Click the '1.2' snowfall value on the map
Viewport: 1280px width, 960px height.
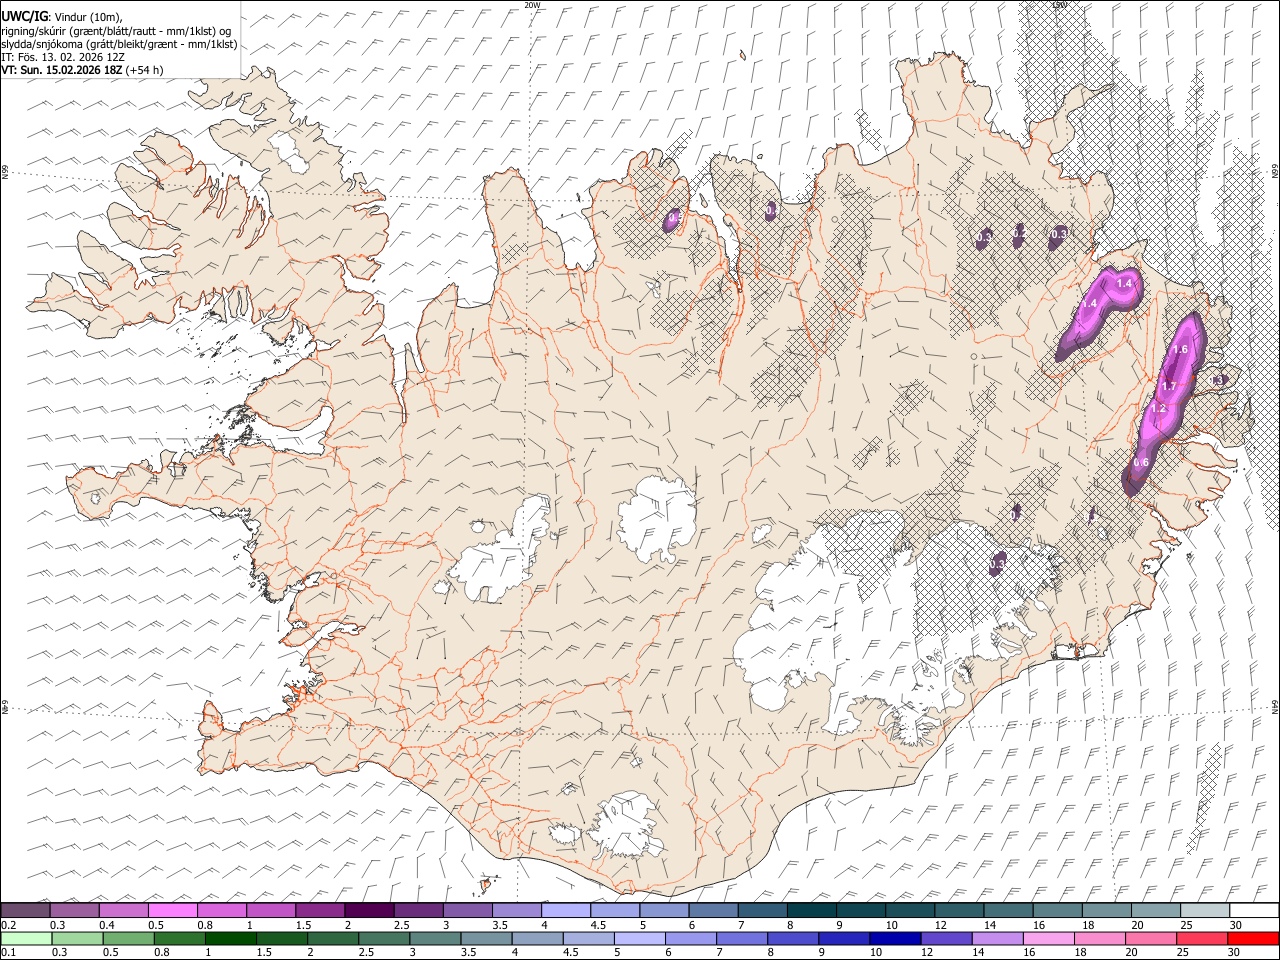tap(1158, 408)
